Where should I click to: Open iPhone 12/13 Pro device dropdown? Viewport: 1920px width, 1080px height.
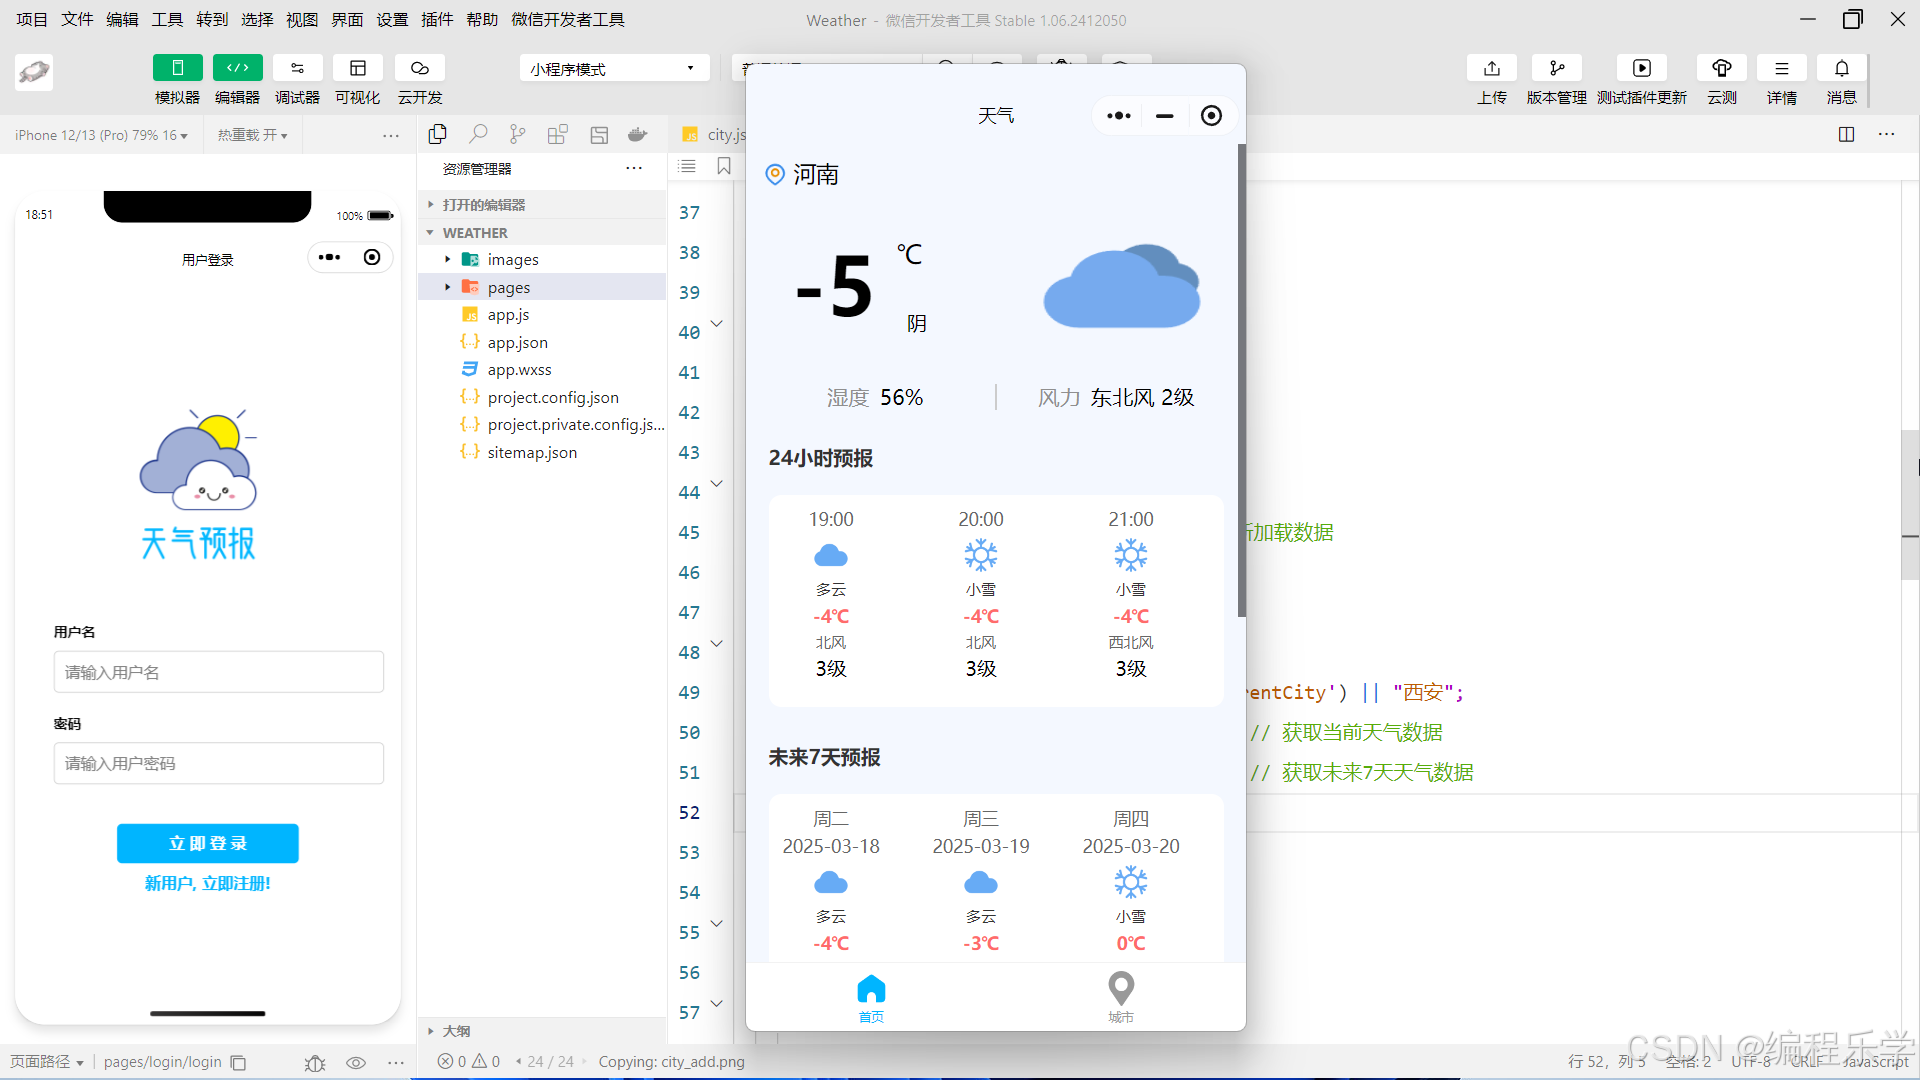coord(101,135)
